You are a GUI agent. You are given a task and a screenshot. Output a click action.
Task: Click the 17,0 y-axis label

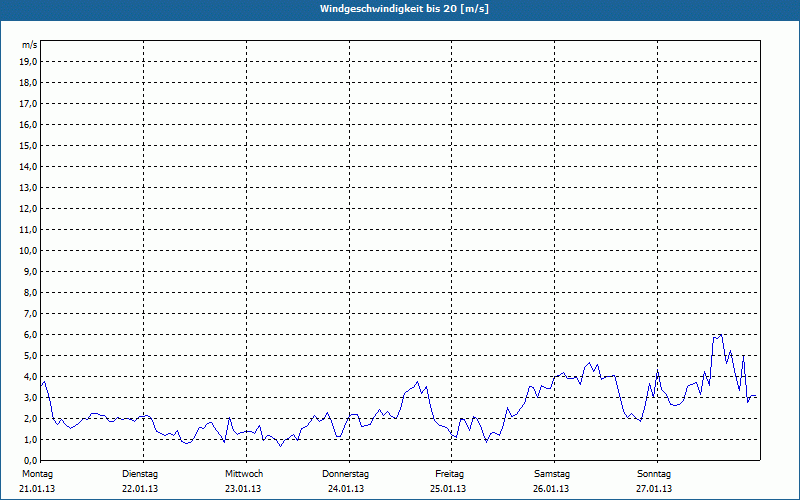pos(28,104)
